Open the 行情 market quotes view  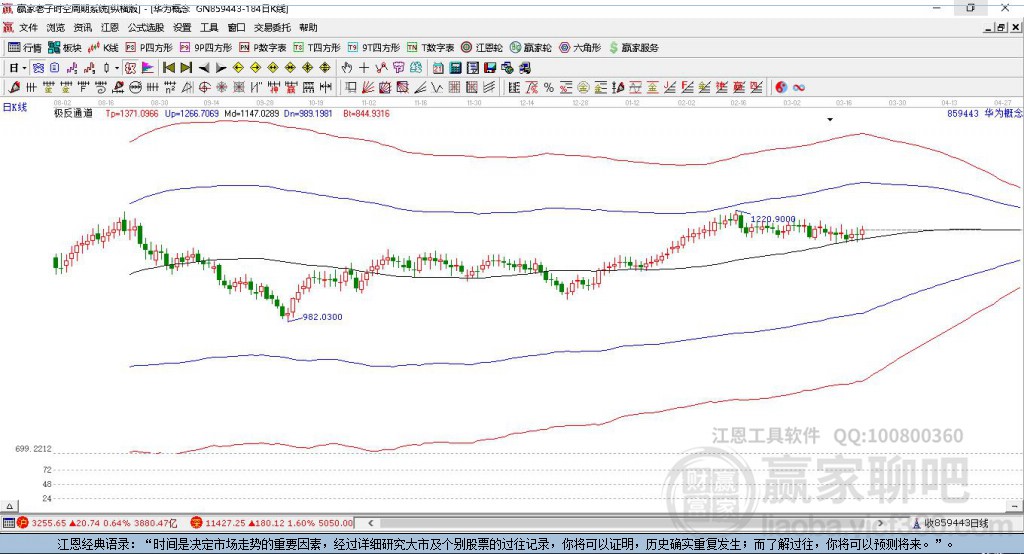pyautogui.click(x=24, y=48)
